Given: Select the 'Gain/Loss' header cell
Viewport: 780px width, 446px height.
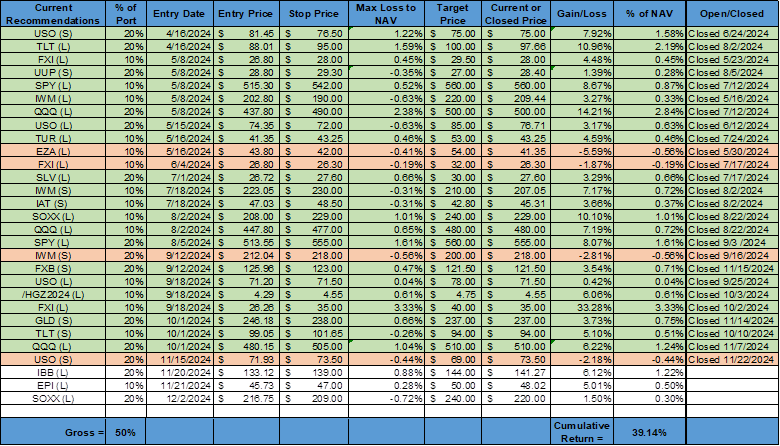Looking at the screenshot, I should click(x=582, y=14).
